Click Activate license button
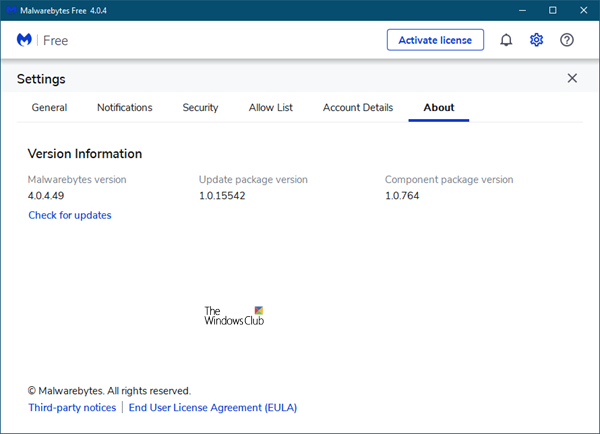This screenshot has height=434, width=600. click(x=435, y=40)
